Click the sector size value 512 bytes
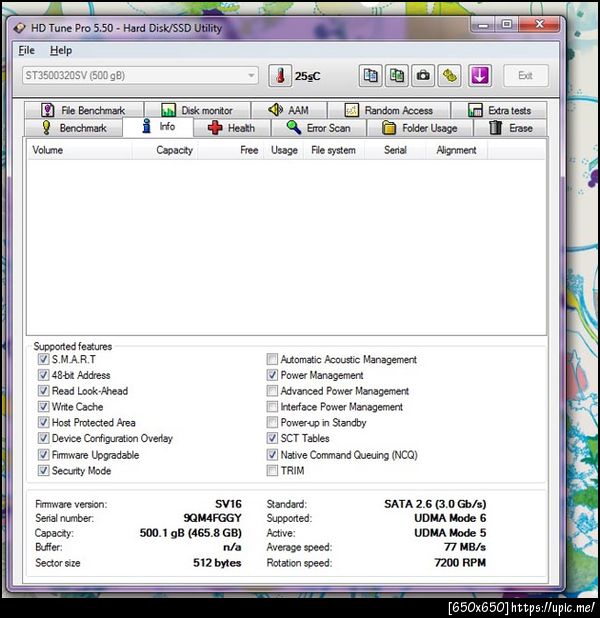Viewport: 600px width, 618px height. coord(217,562)
